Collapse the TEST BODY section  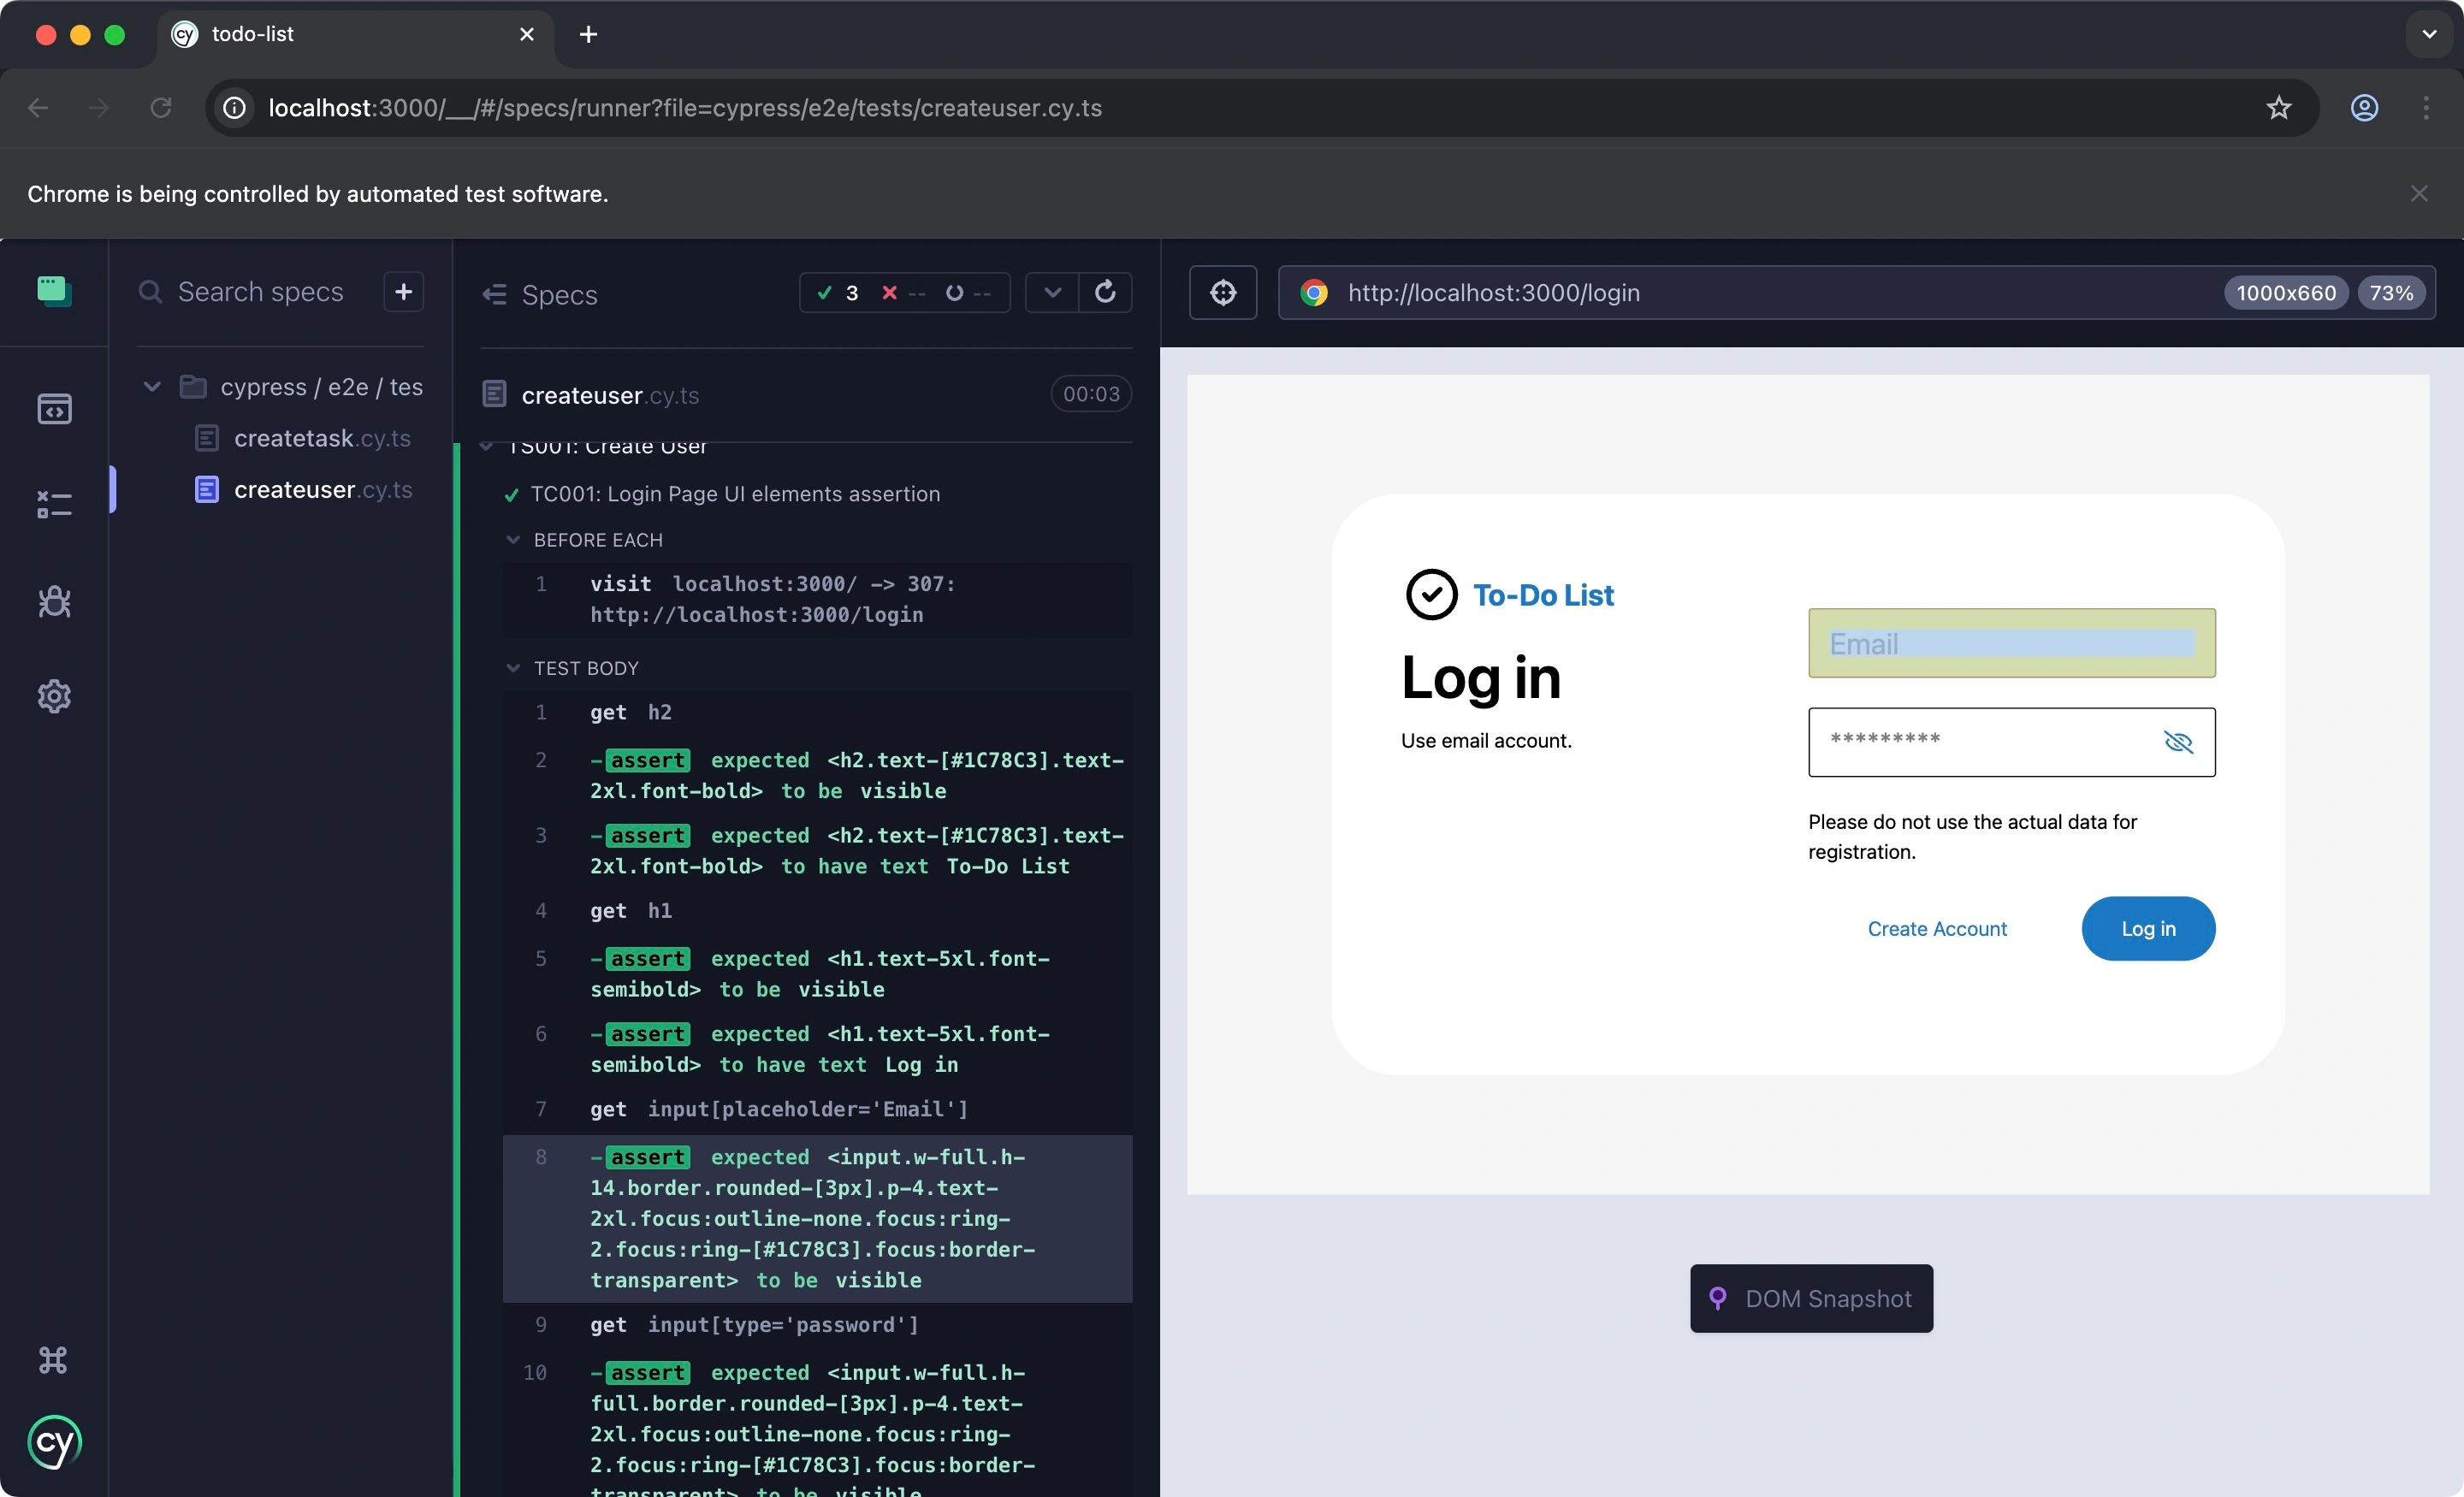tap(586, 668)
